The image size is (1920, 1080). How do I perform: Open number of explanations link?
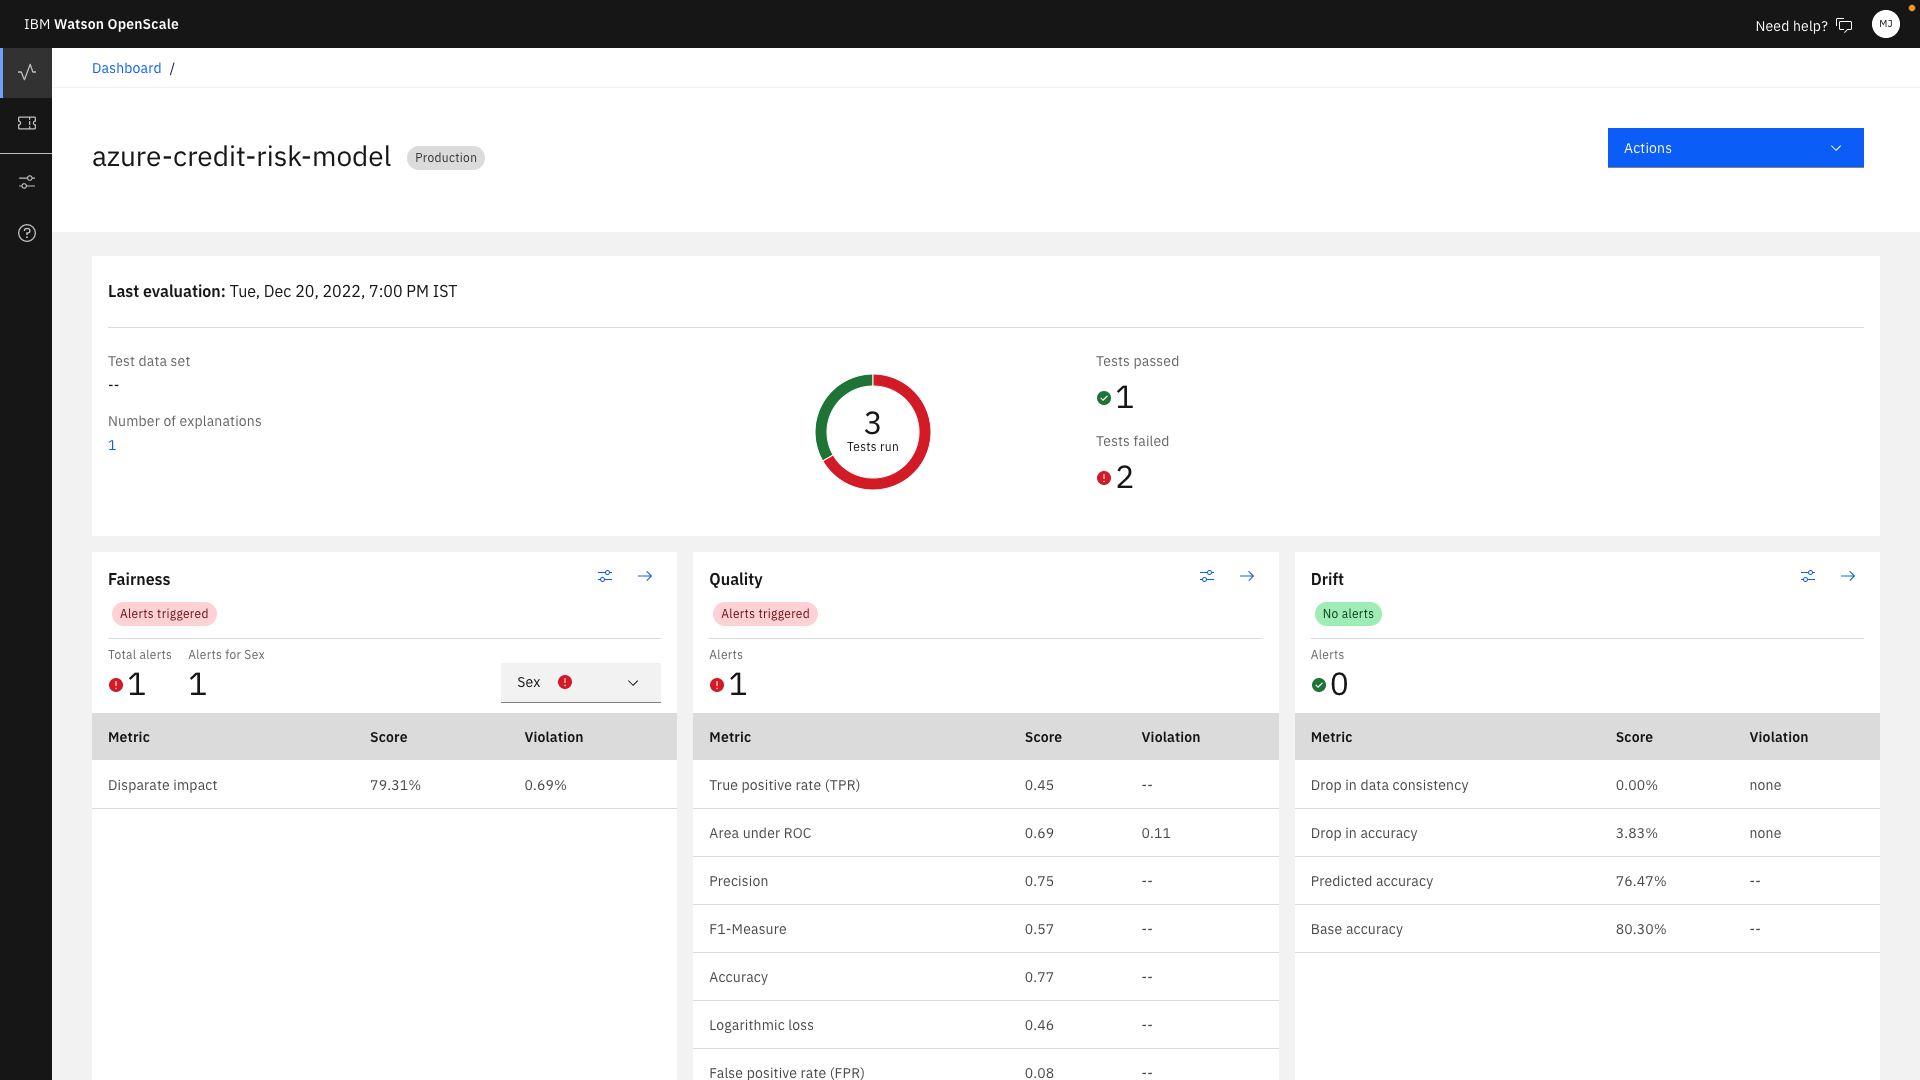click(112, 446)
